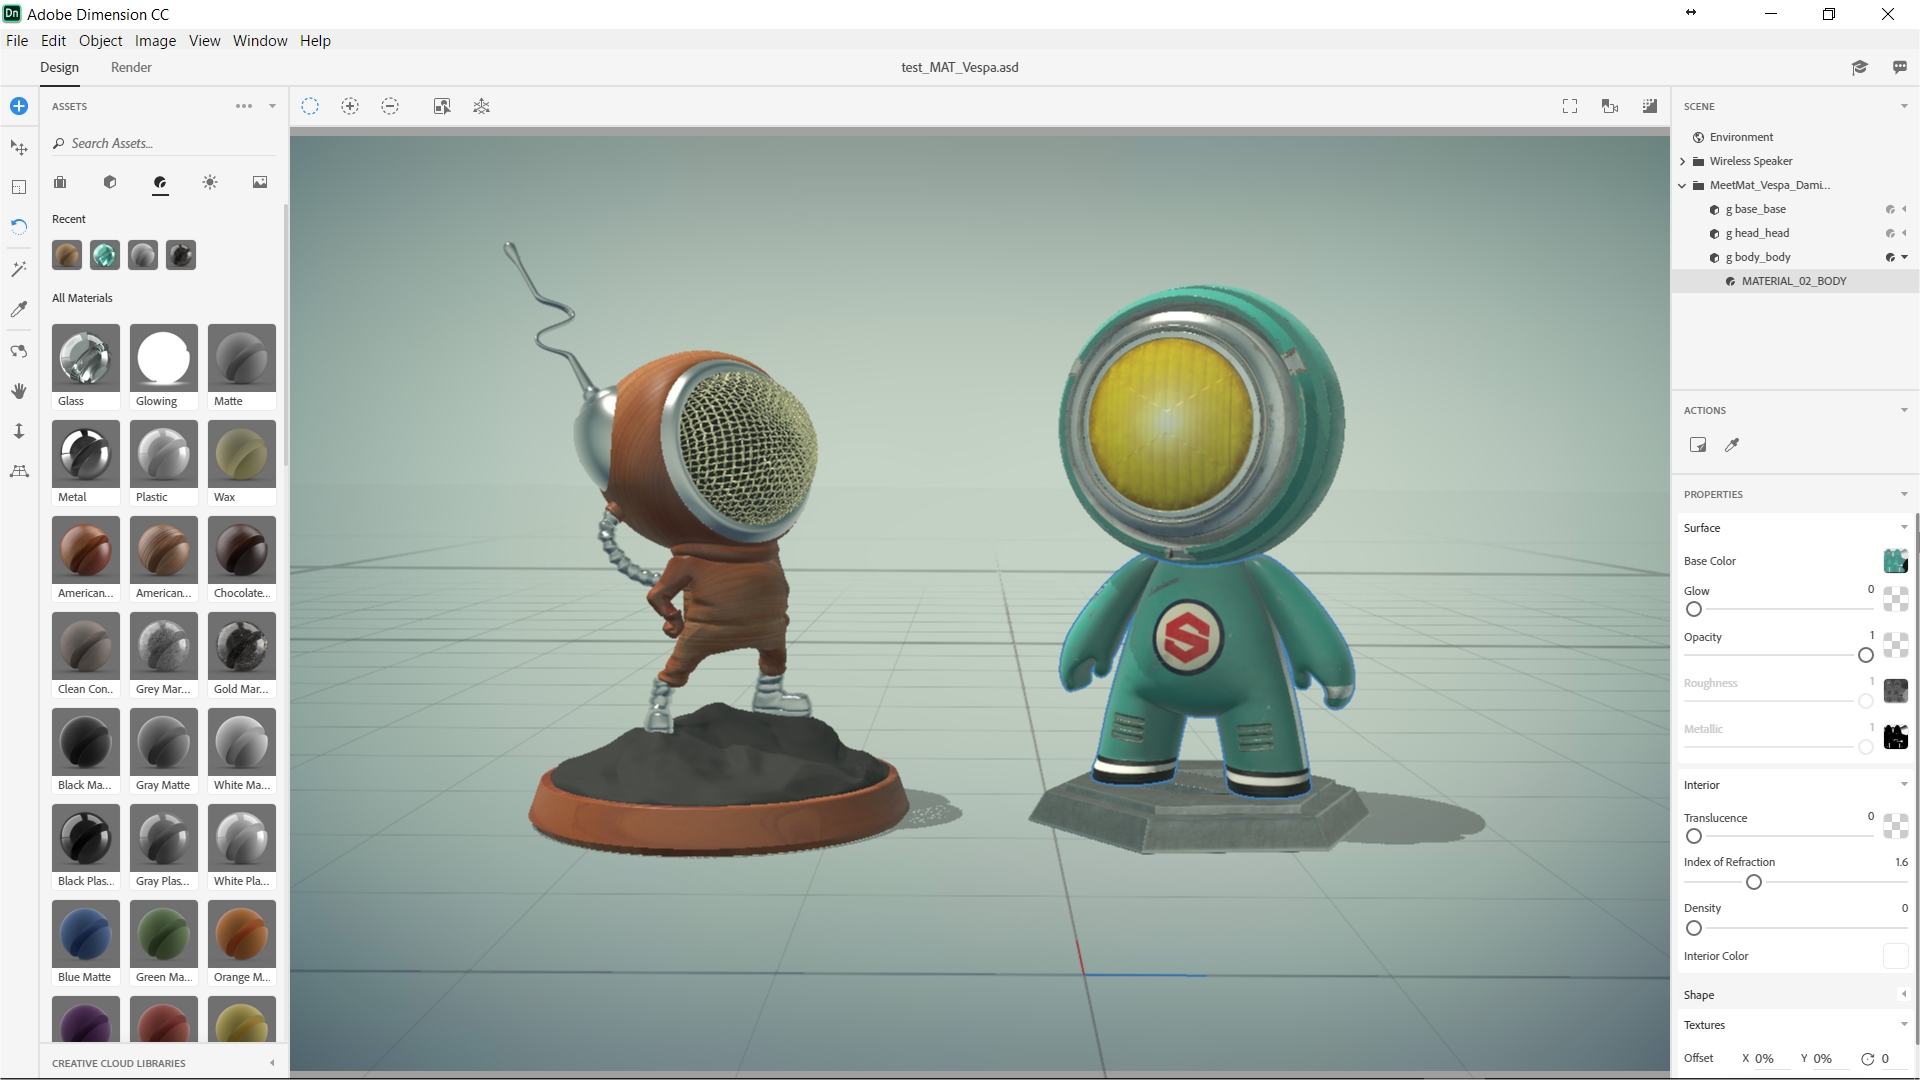The image size is (1920, 1080).
Task: Apply the Blue Matte material
Action: 86,943
